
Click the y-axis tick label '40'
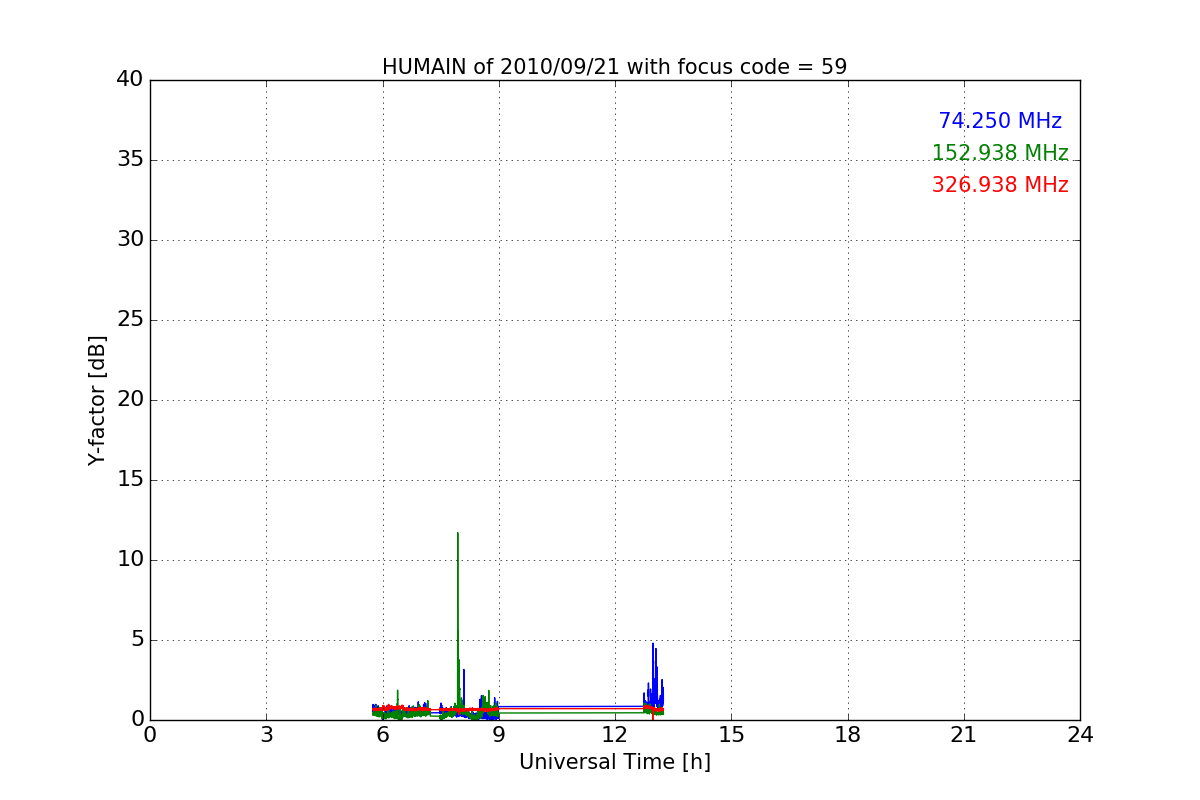pyautogui.click(x=130, y=80)
